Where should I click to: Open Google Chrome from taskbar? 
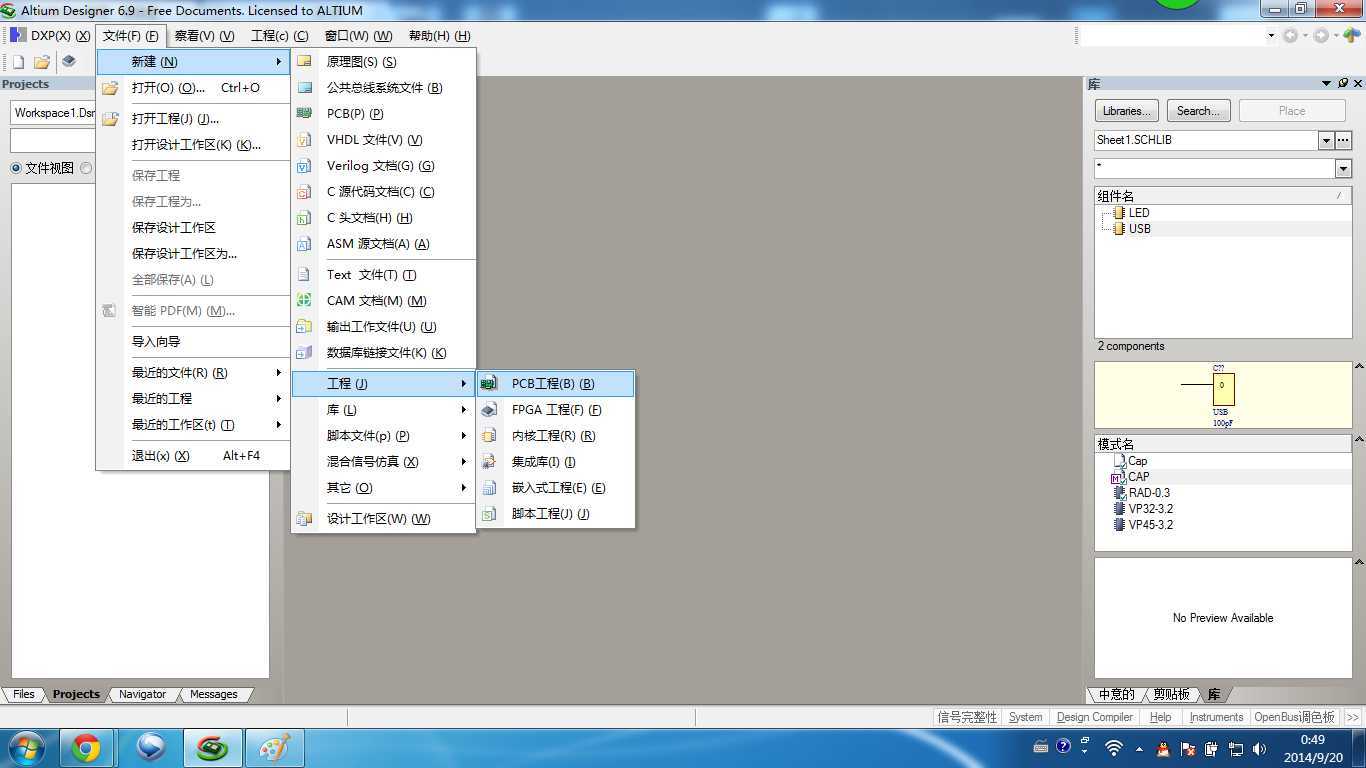tap(86, 748)
